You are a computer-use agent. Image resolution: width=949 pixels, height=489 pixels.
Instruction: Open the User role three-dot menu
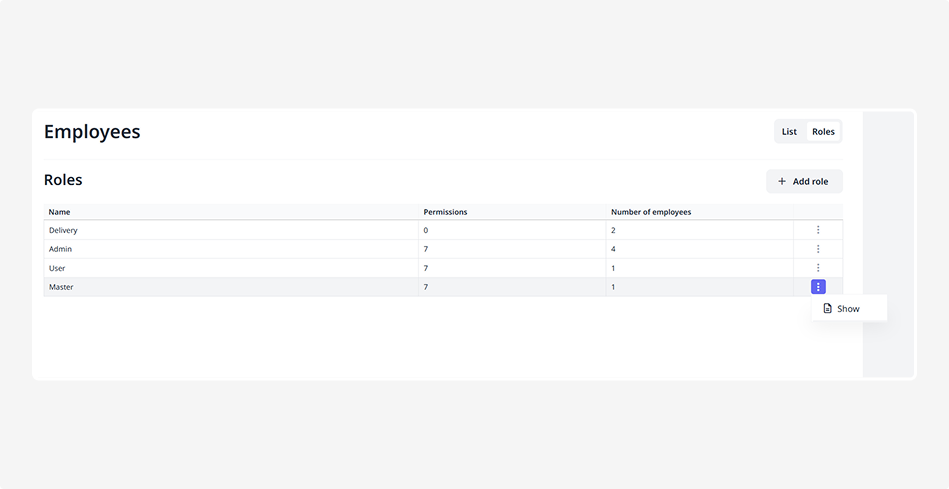click(x=818, y=268)
